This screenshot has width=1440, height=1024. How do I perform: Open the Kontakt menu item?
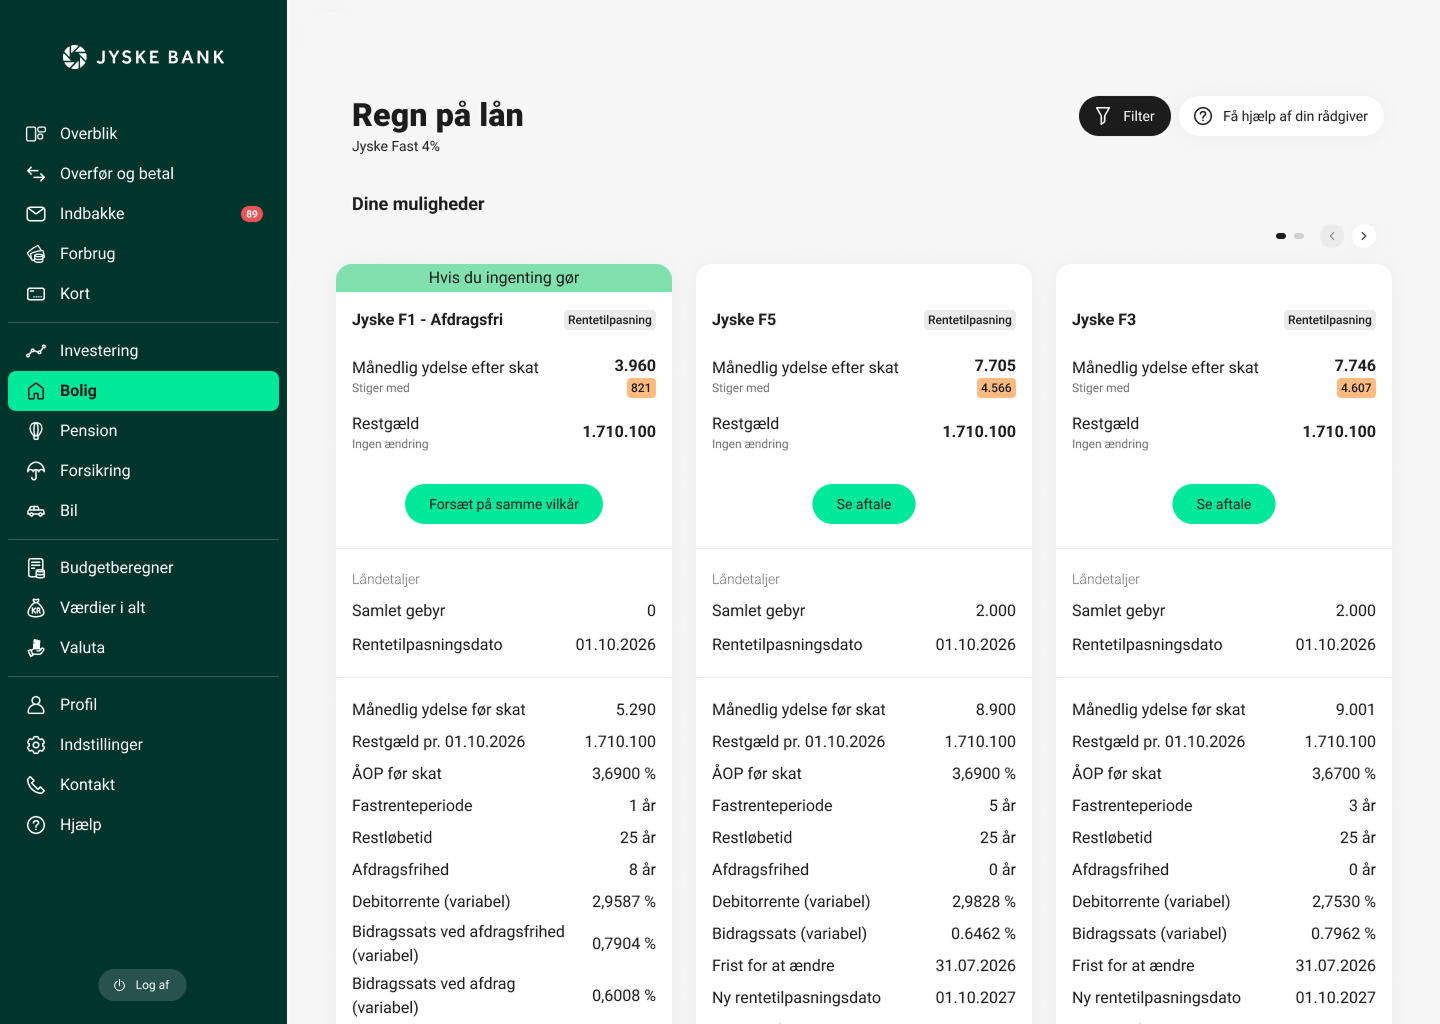point(143,785)
